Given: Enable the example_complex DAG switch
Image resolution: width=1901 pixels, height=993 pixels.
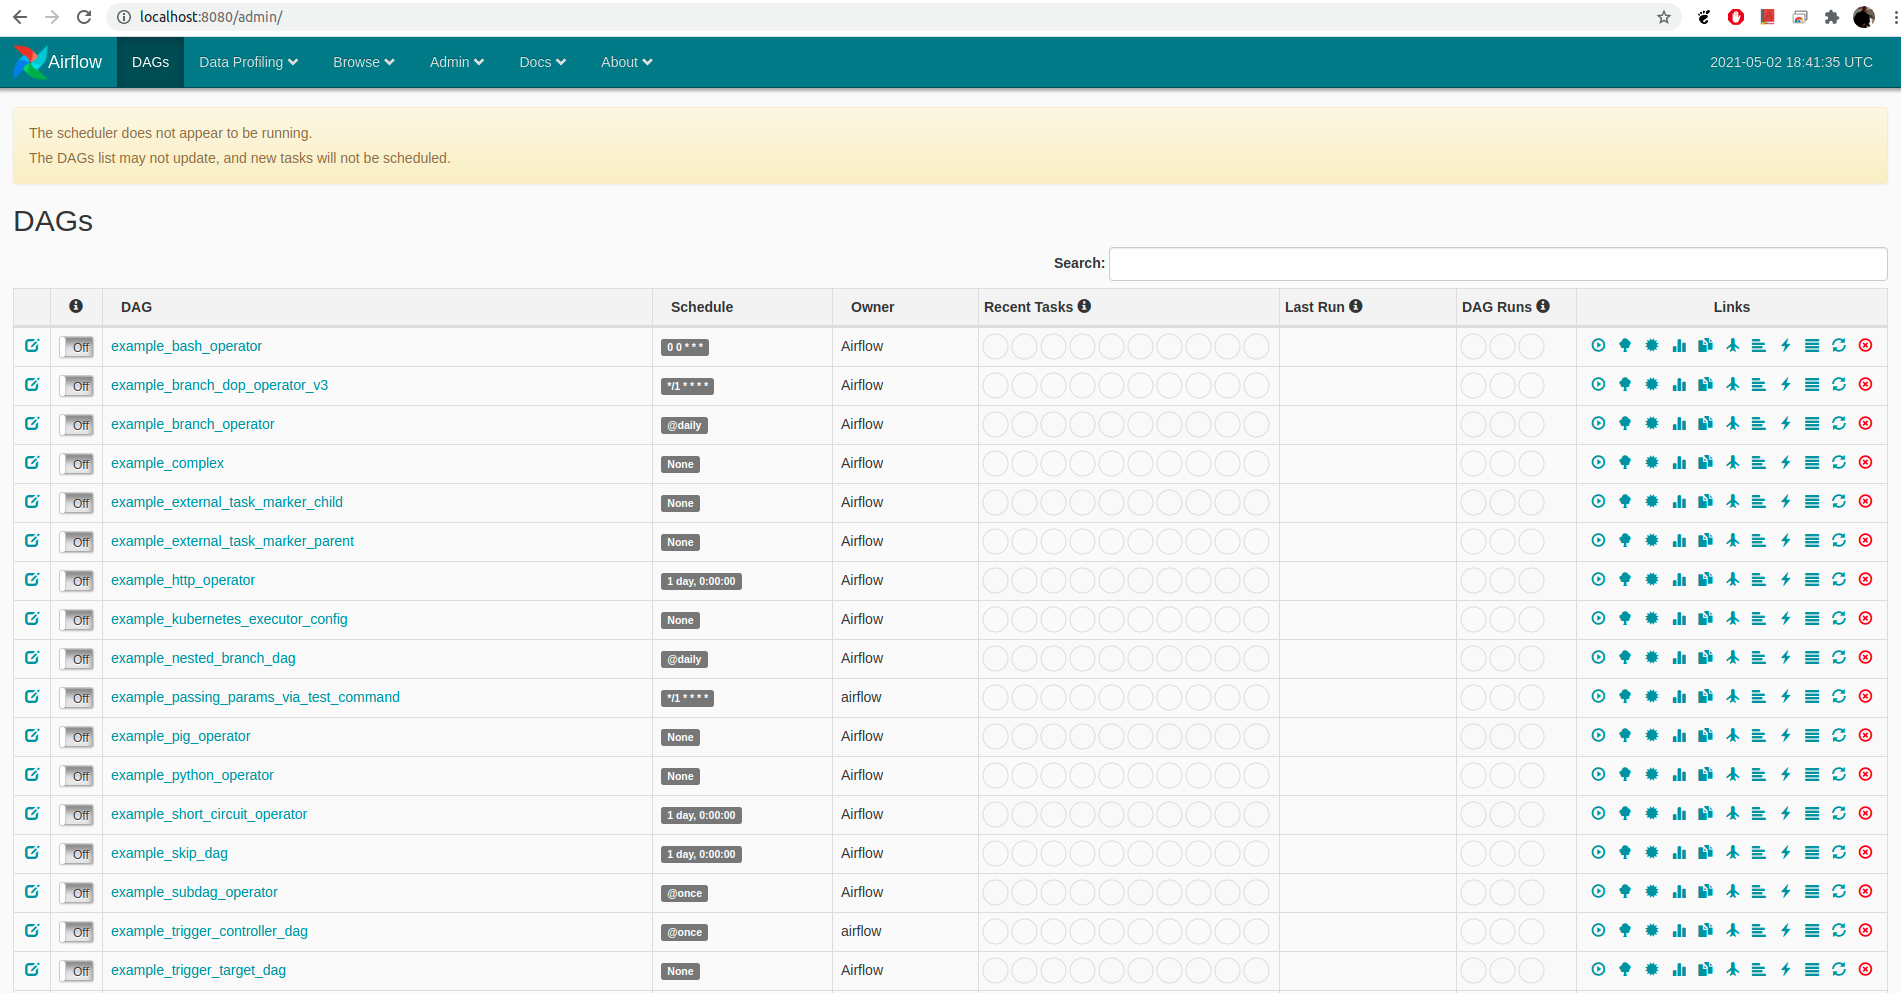Looking at the screenshot, I should coord(77,464).
